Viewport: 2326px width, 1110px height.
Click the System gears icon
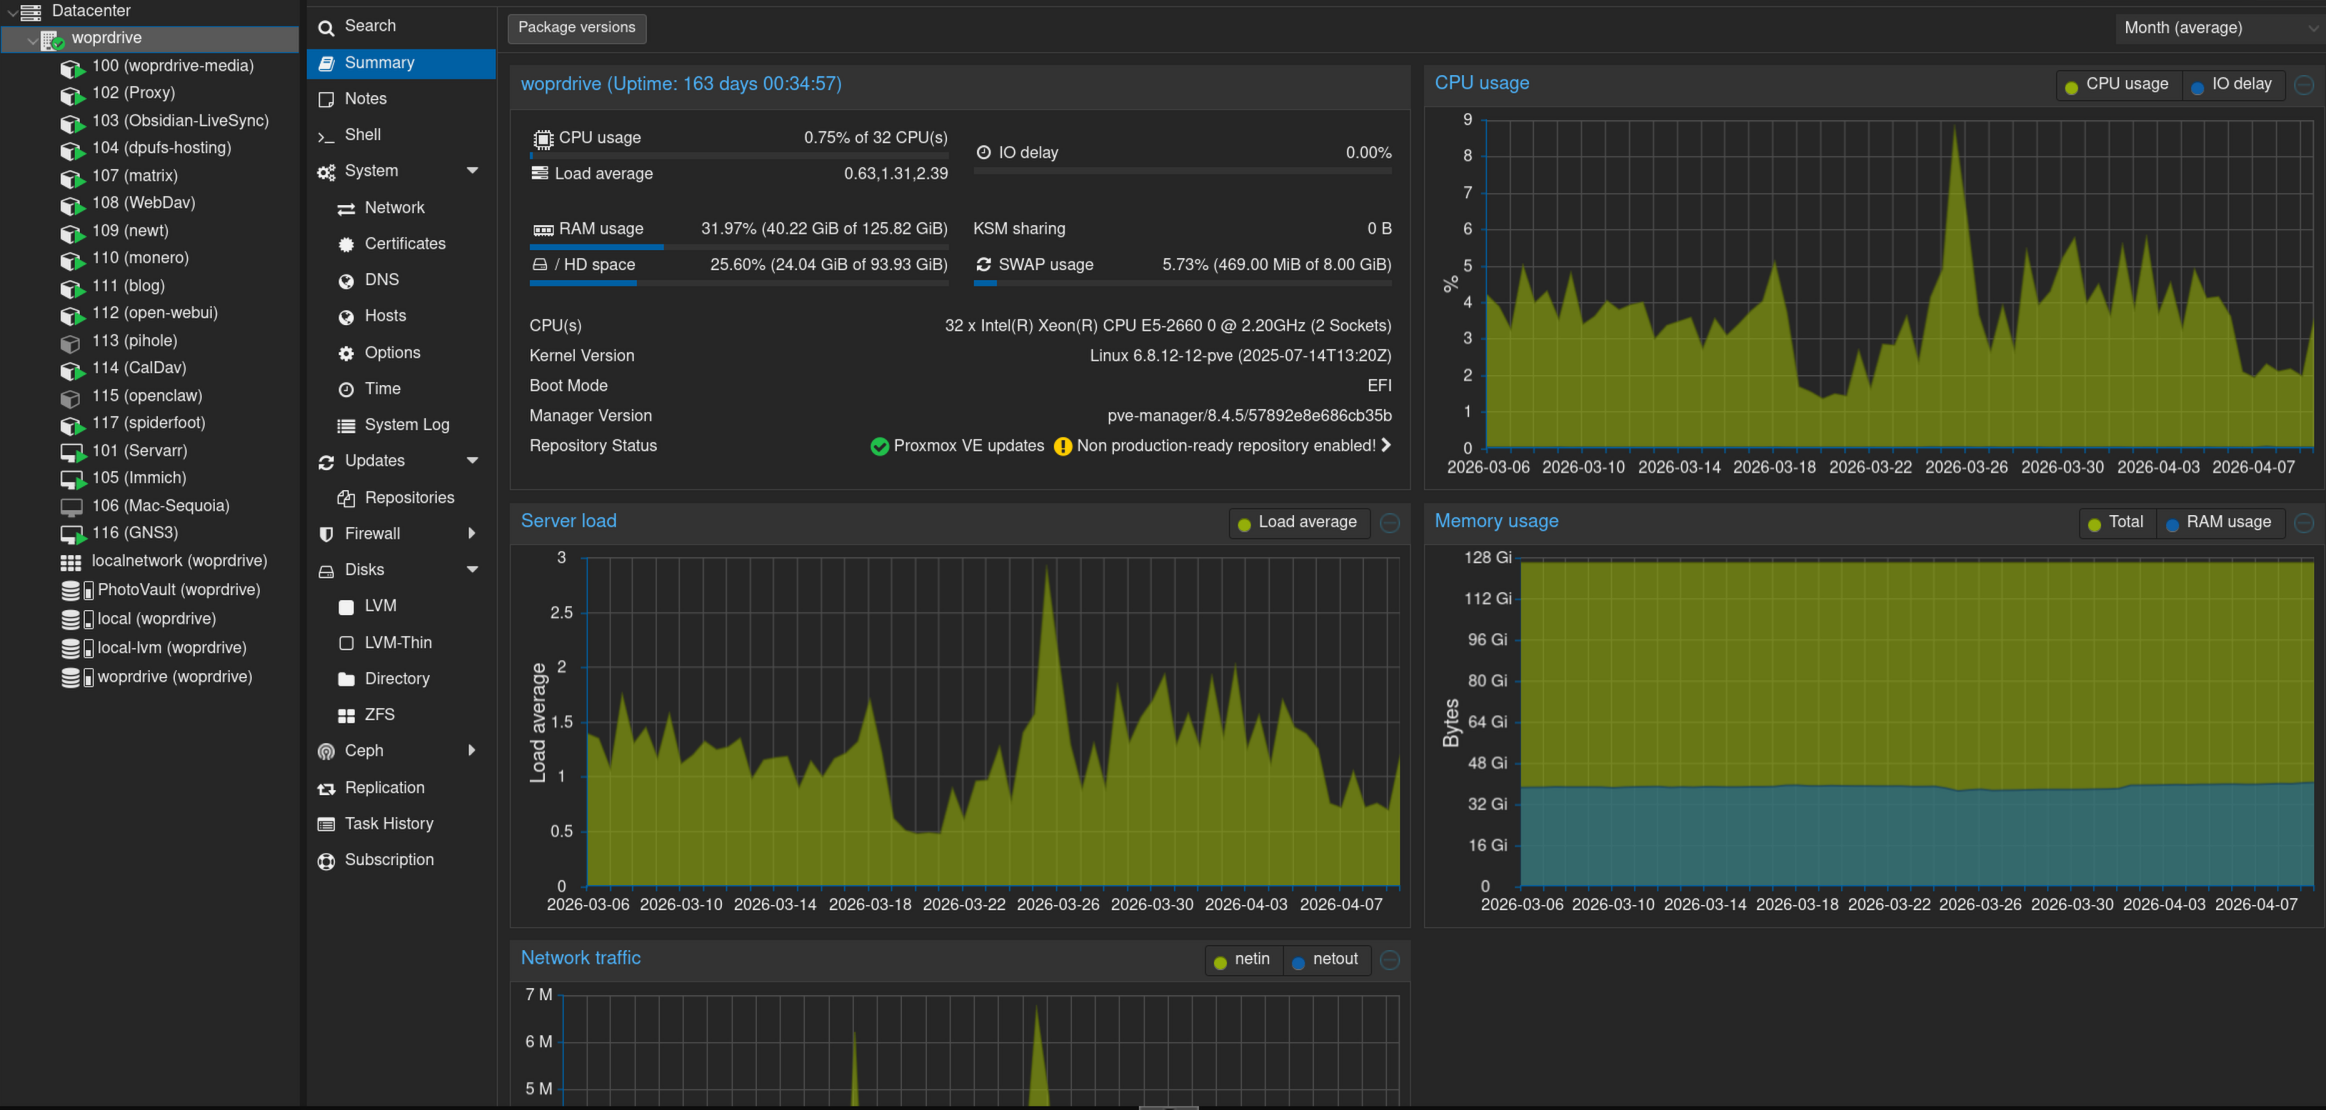326,172
